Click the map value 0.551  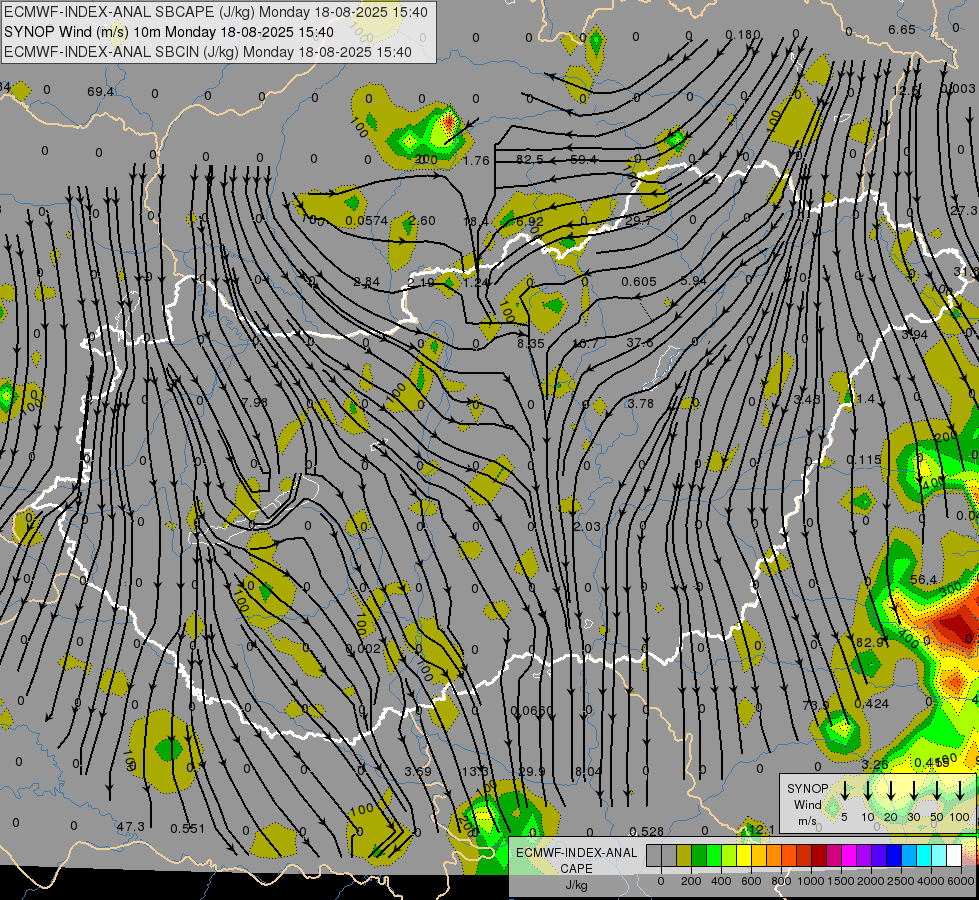(187, 828)
